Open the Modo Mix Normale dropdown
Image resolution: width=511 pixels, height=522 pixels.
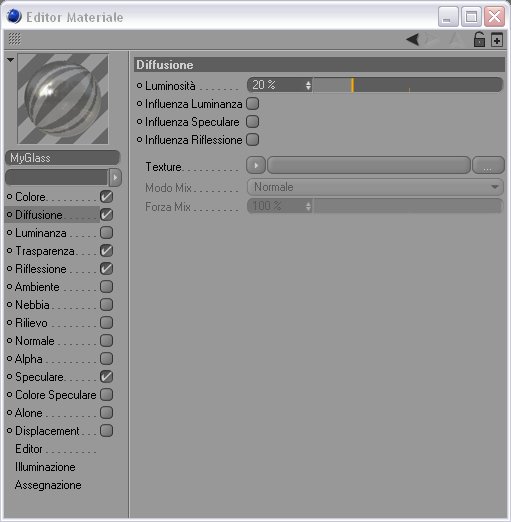(x=375, y=187)
